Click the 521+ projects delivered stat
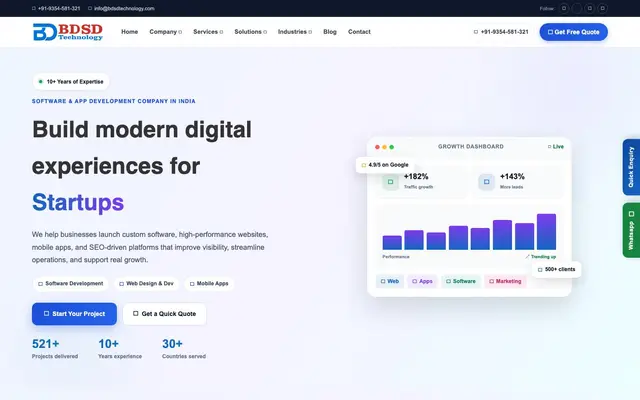Image resolution: width=640 pixels, height=400 pixels. tap(55, 349)
